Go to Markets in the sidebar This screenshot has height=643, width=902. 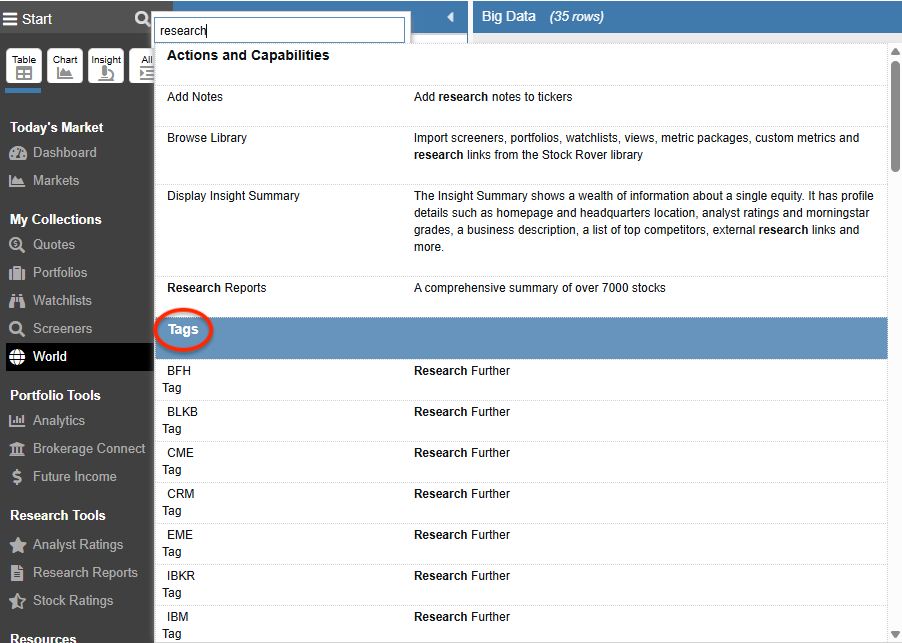(x=56, y=181)
